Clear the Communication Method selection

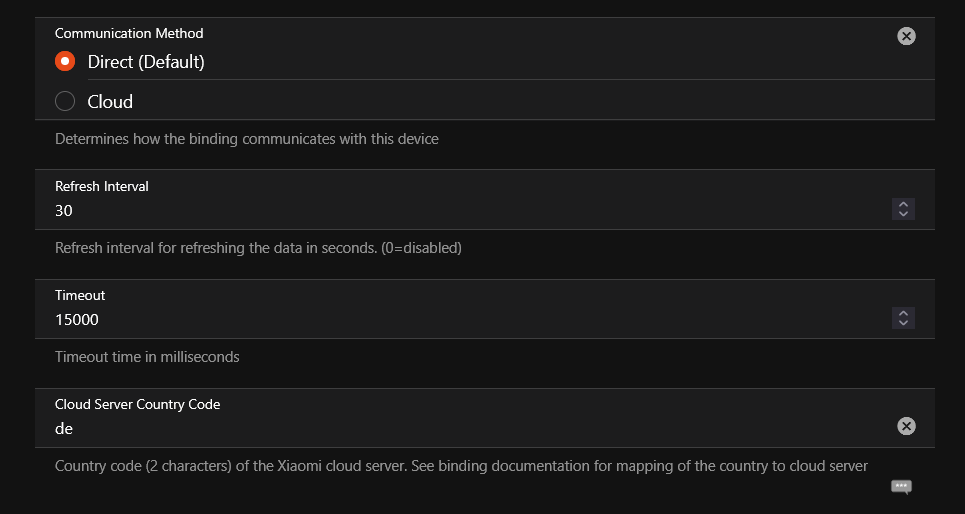tap(906, 36)
